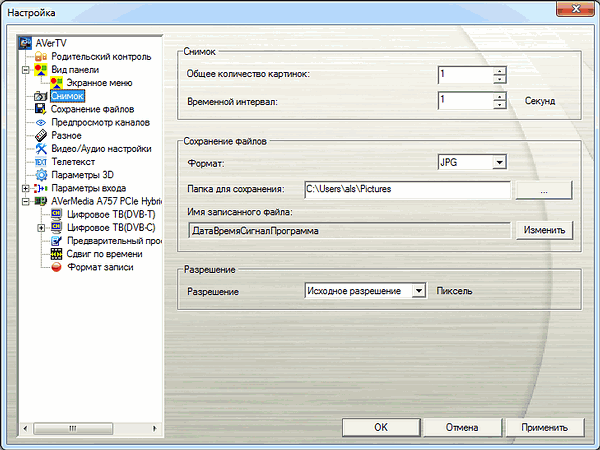Click Изменить file name button
The image size is (600, 450).
pyautogui.click(x=544, y=230)
